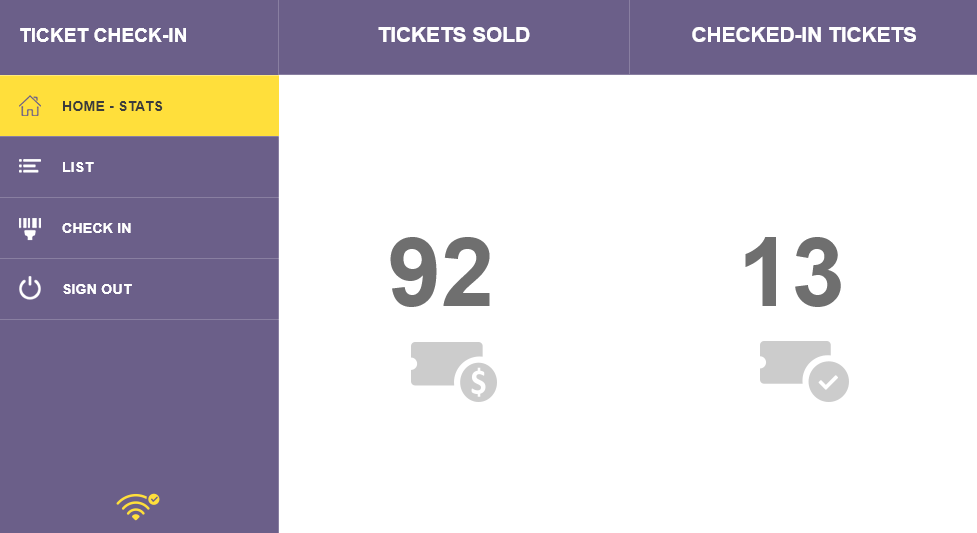Image resolution: width=977 pixels, height=533 pixels.
Task: Click the empty sidebar area below Sign Out
Action: 139,399
